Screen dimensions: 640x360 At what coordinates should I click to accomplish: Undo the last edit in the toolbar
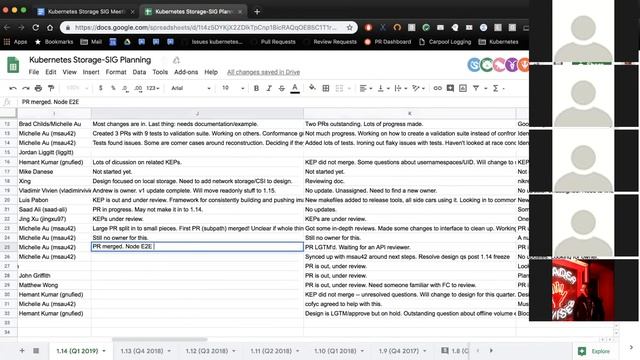[13, 88]
